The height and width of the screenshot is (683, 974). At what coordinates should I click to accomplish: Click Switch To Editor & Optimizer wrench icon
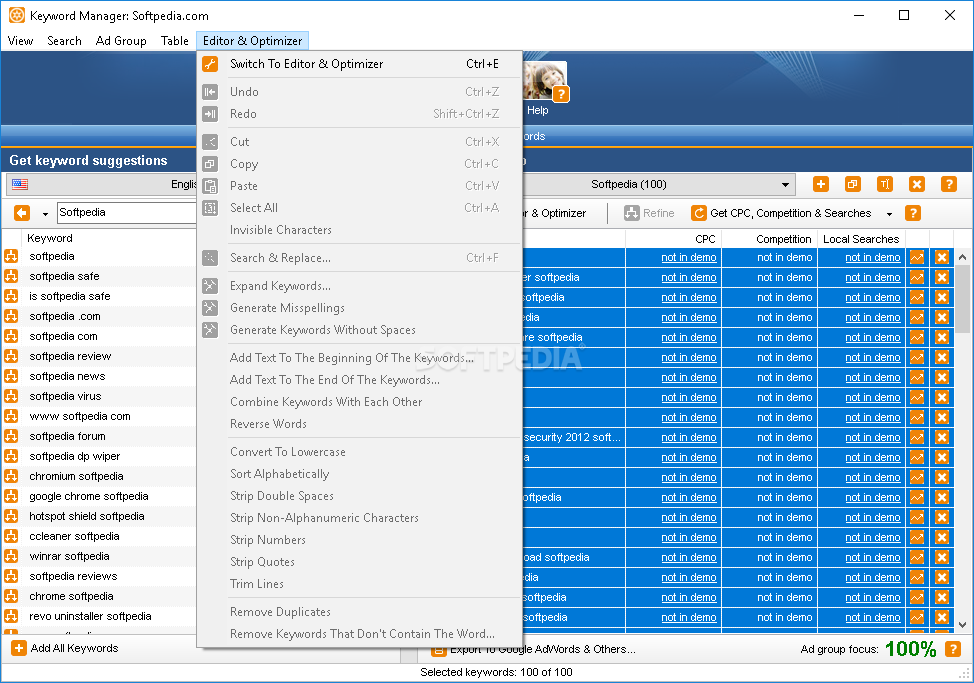pyautogui.click(x=210, y=64)
